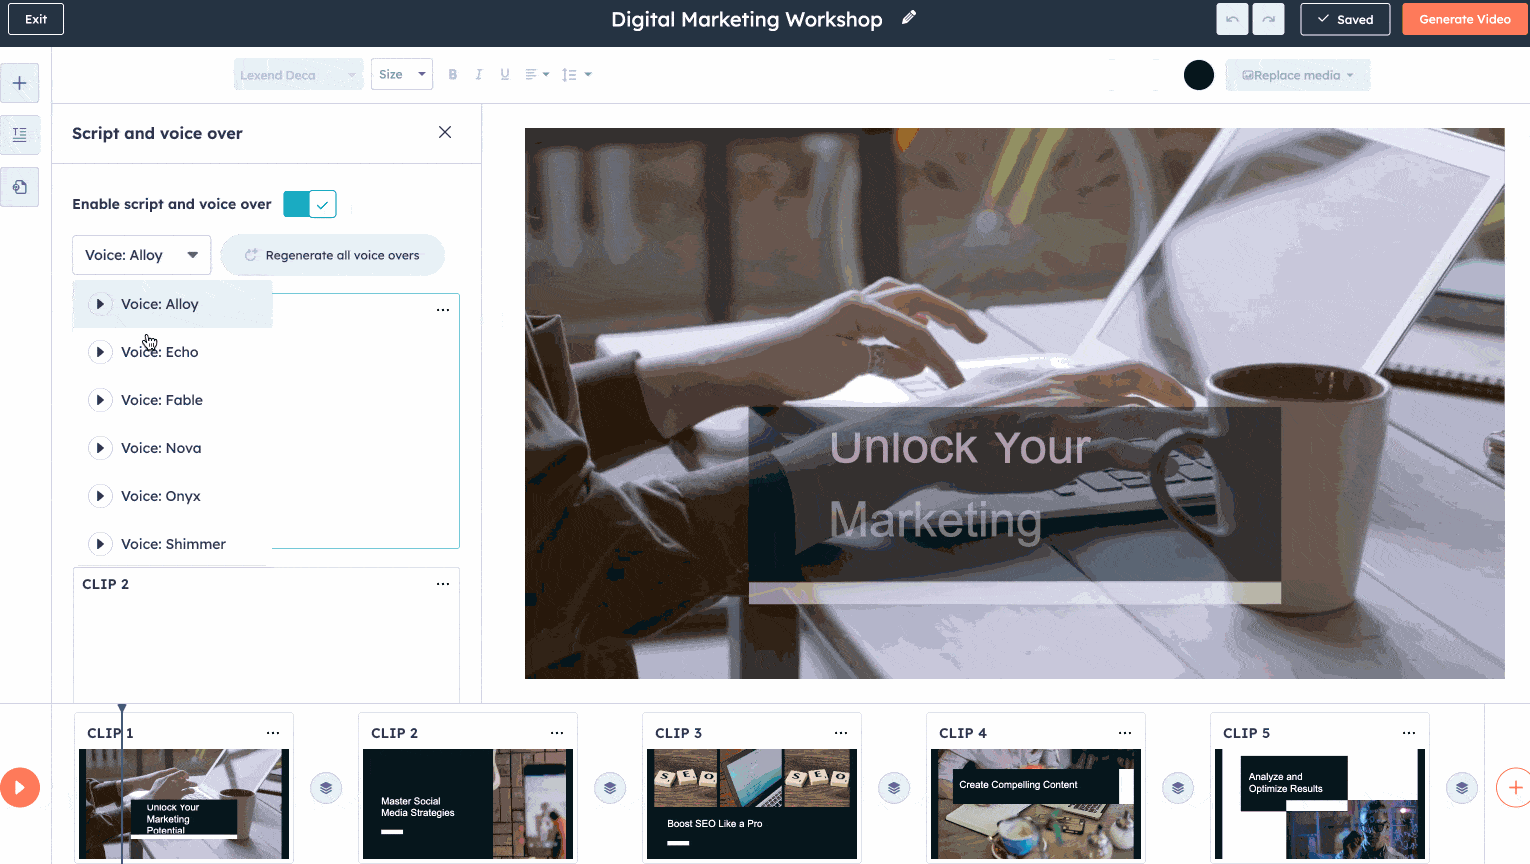This screenshot has height=864, width=1530.
Task: Click the Regenerate all voice overs button
Action: (332, 255)
